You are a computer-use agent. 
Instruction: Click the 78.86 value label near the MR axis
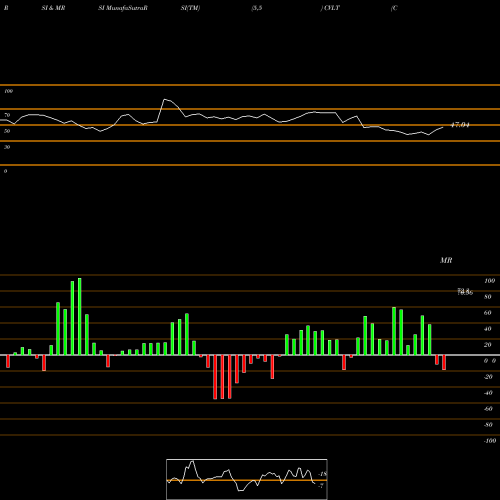tap(465, 293)
